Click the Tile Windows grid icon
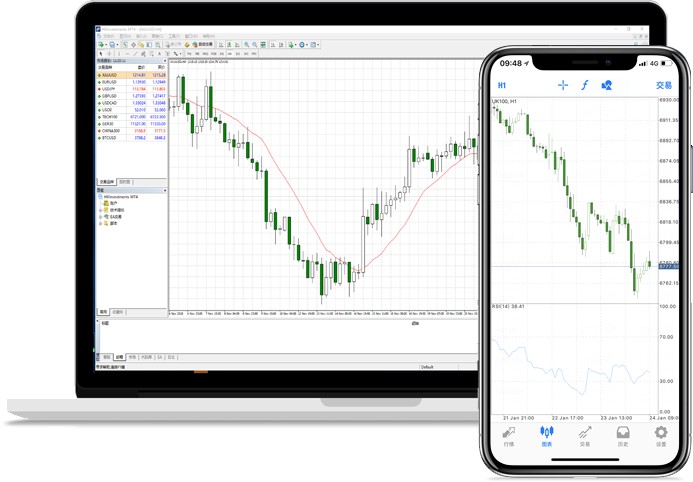The image size is (693, 482). tap(263, 45)
